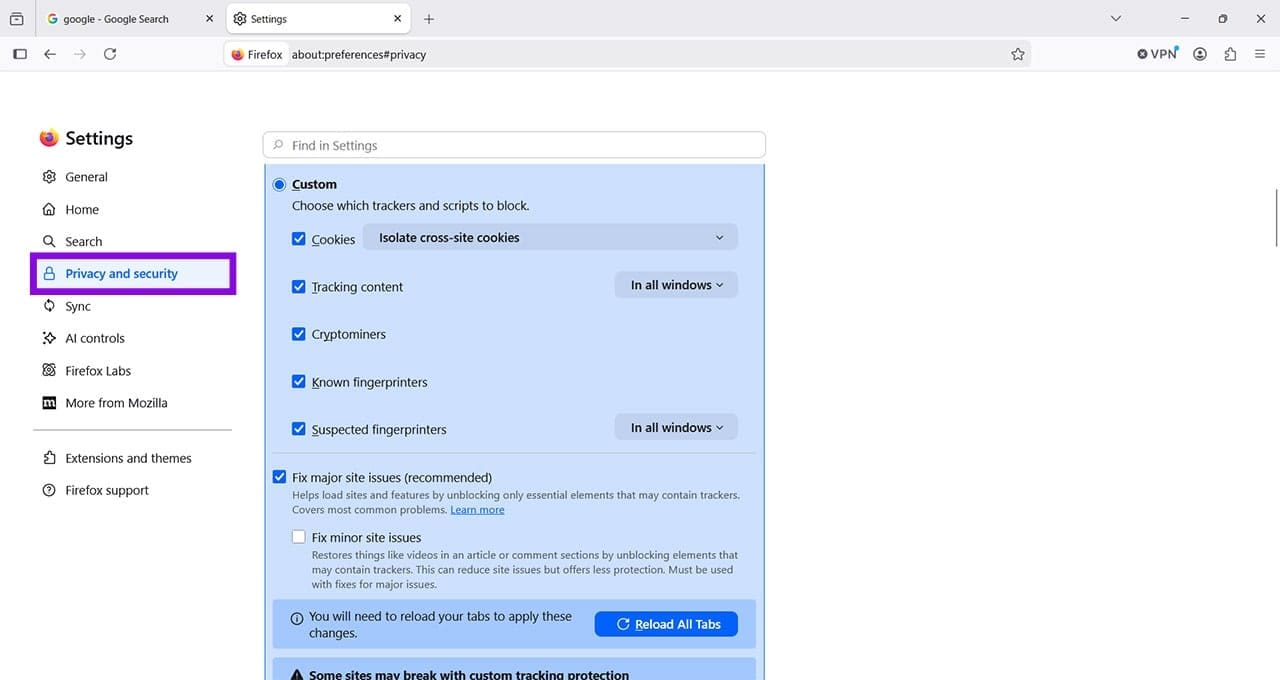
Task: Uncheck the Cryptominers checkbox
Action: tap(298, 334)
